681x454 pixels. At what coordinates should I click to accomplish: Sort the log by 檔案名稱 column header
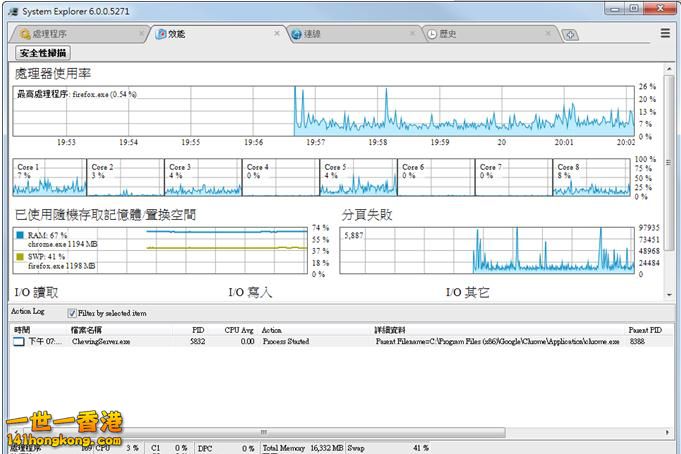(x=86, y=329)
